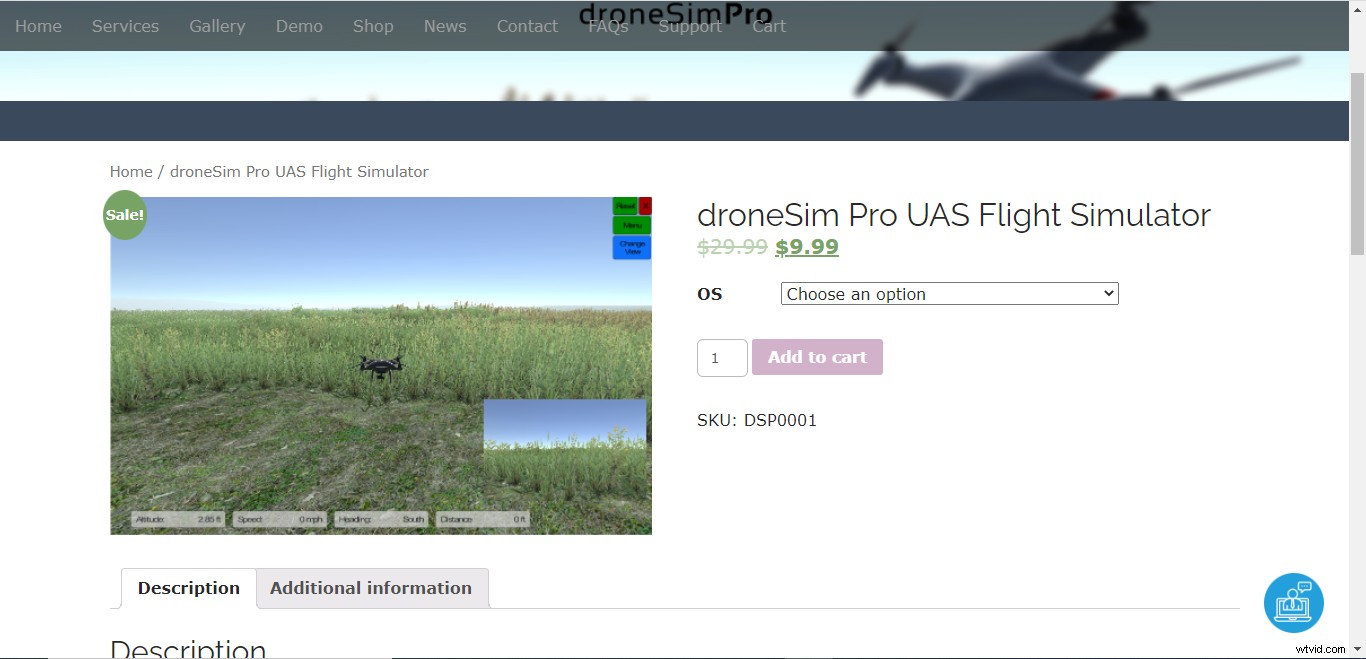The width and height of the screenshot is (1366, 659).
Task: View the Cart from the top menu
Action: pyautogui.click(x=768, y=26)
